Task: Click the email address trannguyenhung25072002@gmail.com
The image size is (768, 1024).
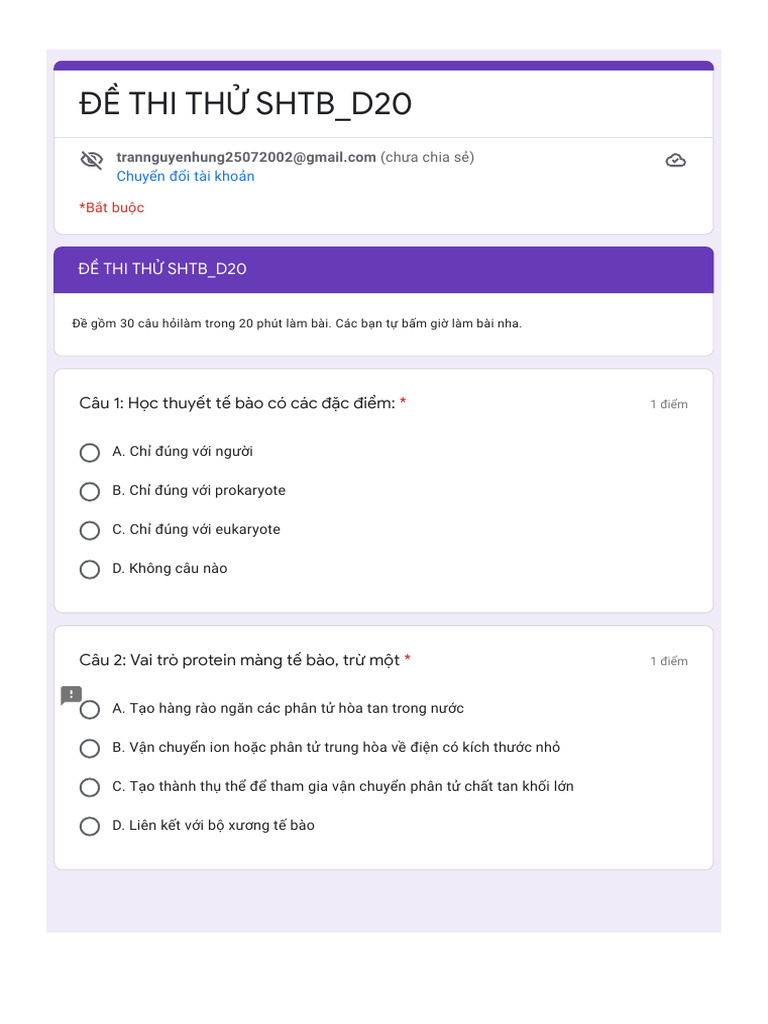Action: tap(246, 157)
